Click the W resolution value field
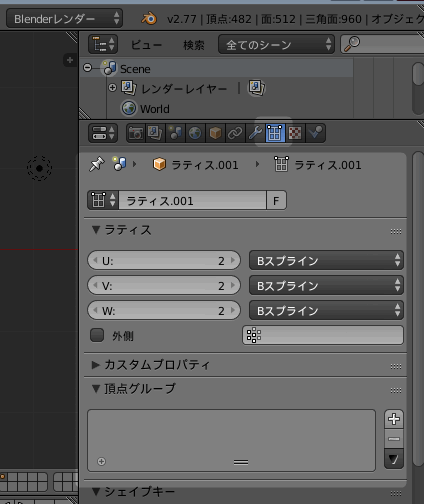424x504 pixels. click(164, 310)
